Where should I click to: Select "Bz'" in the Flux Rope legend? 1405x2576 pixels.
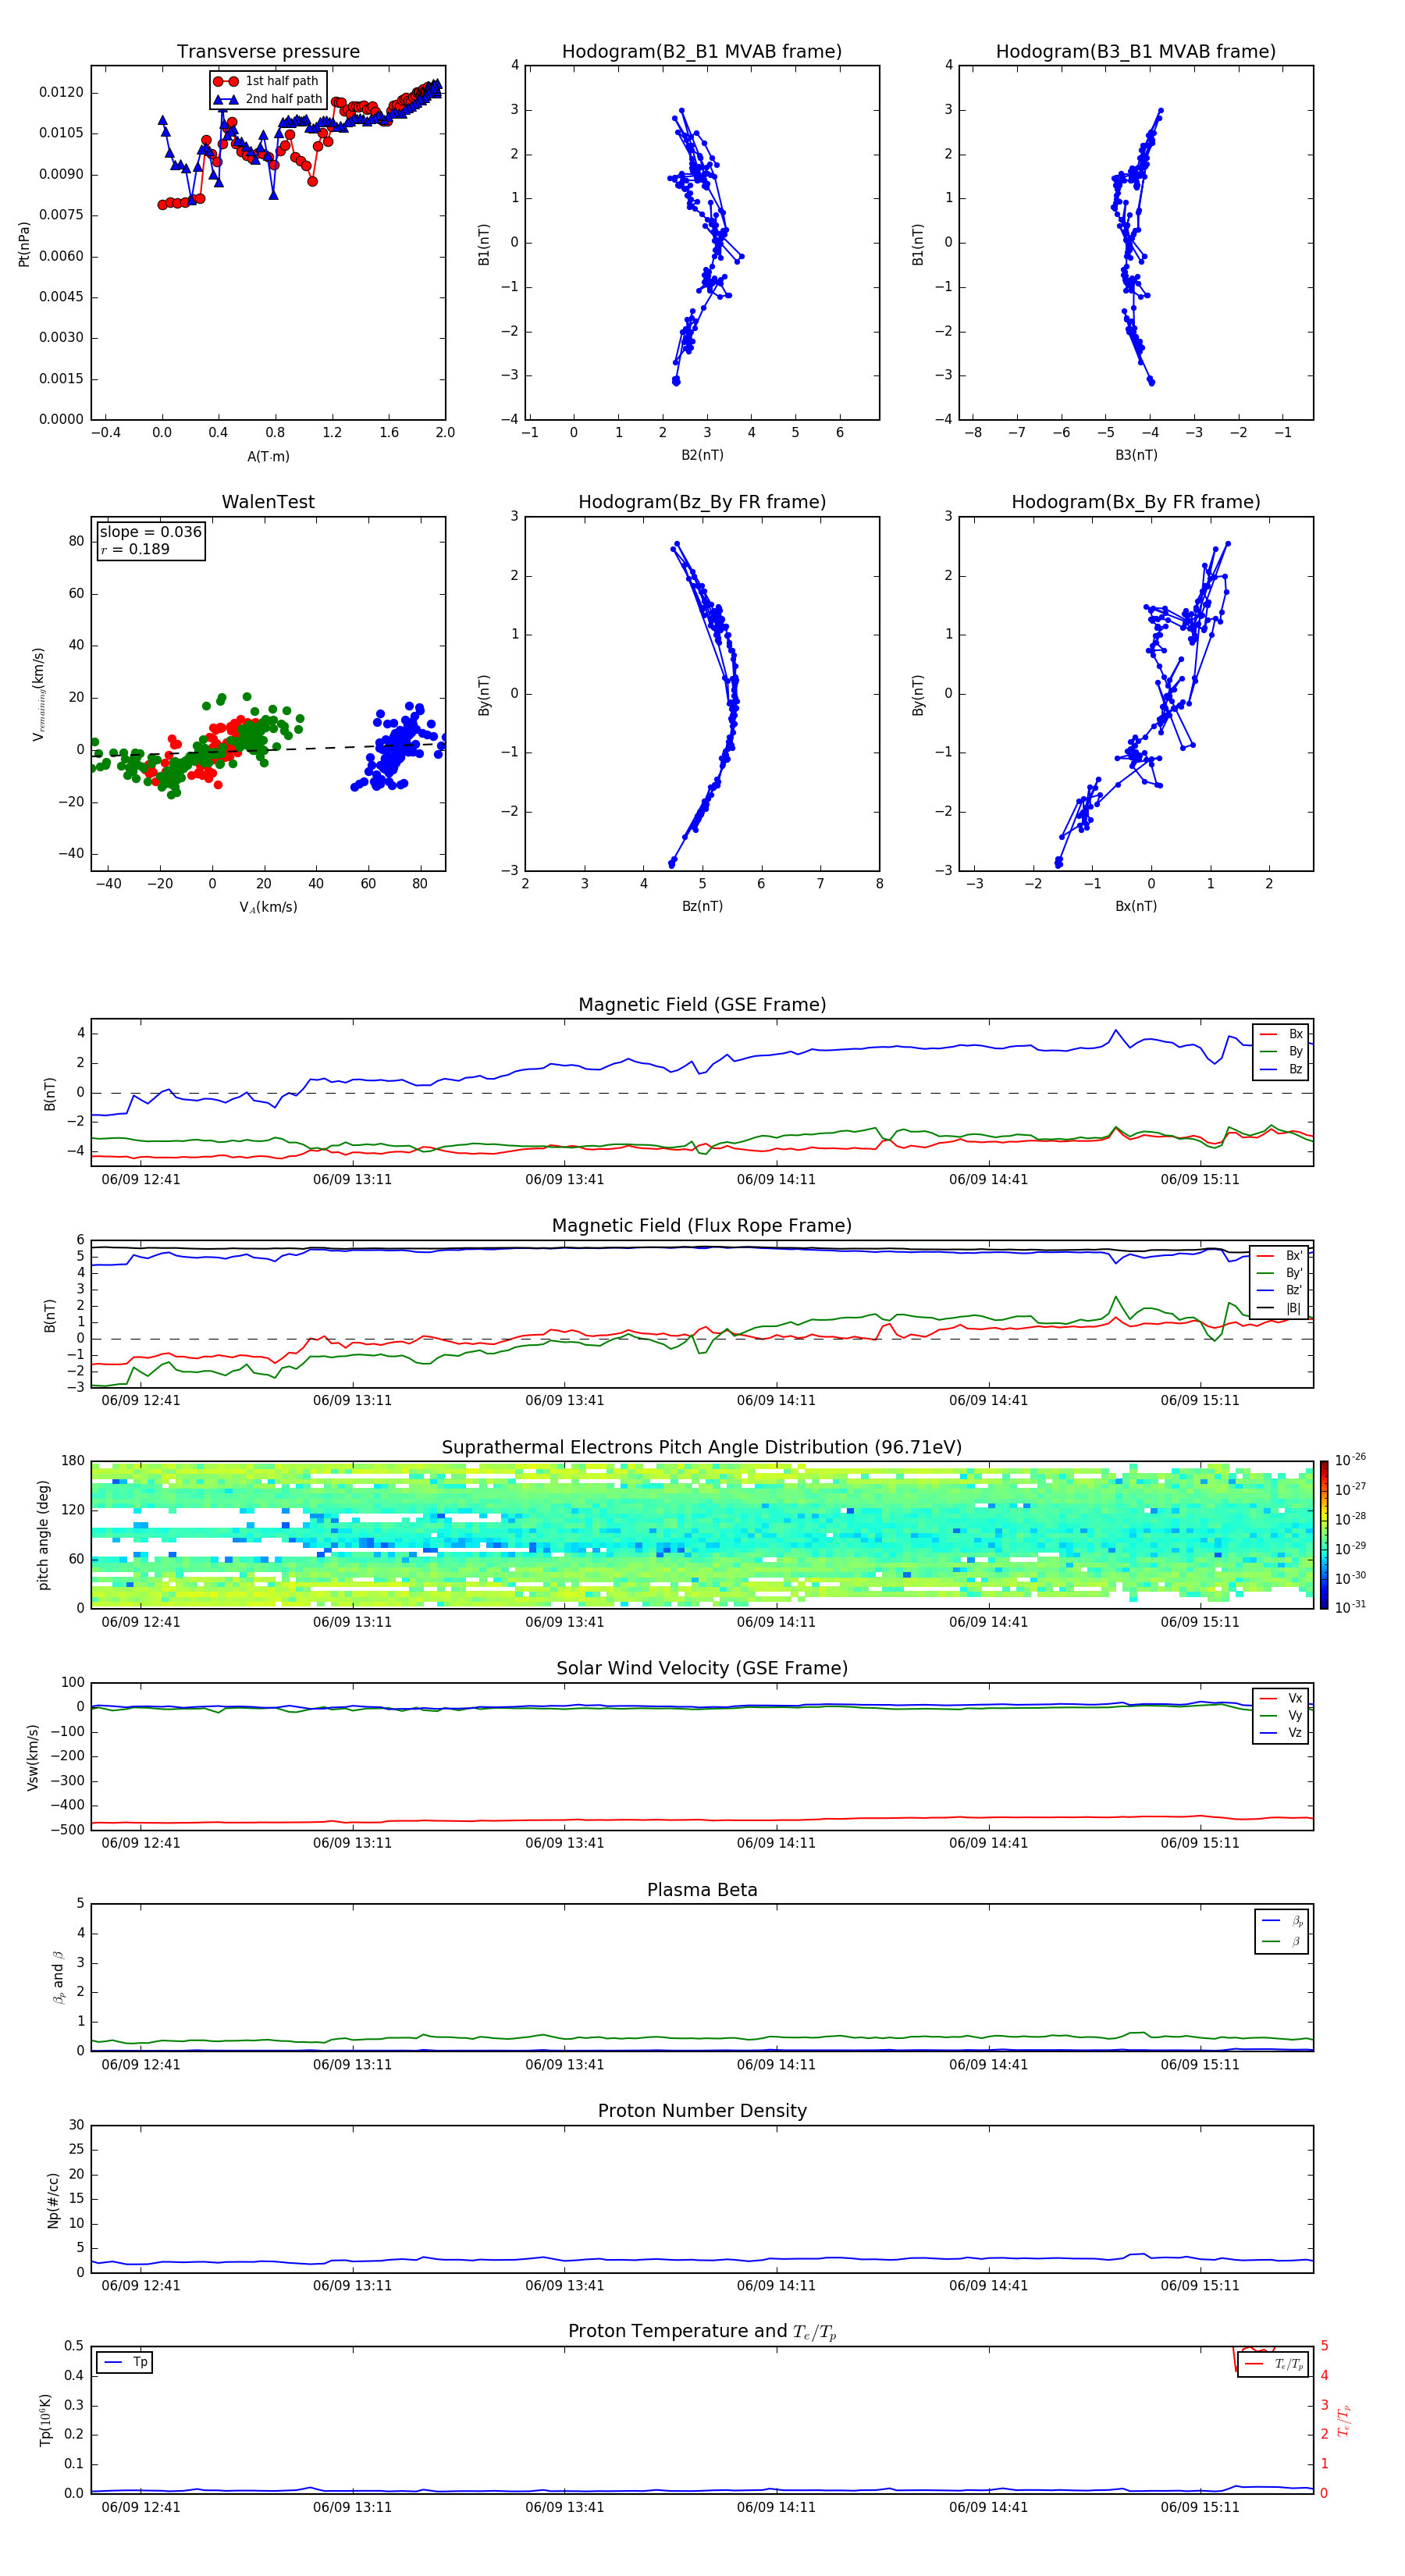1280,1290
